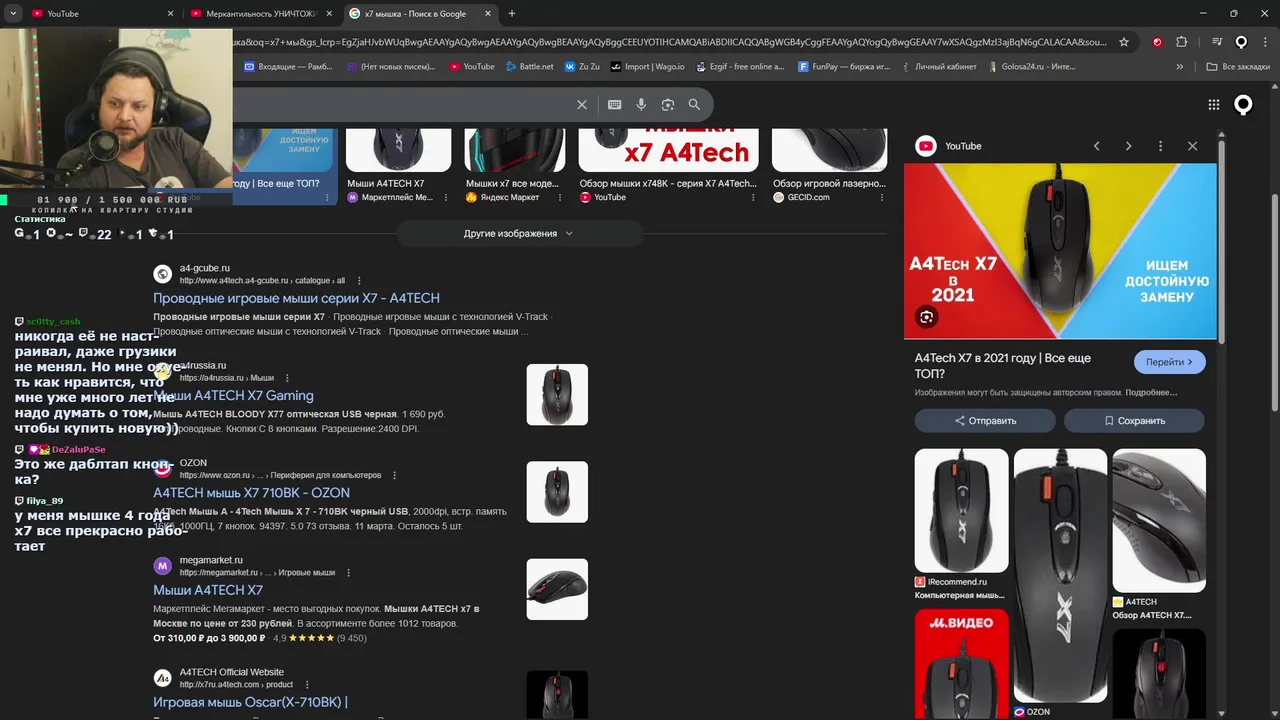Open iRecommend.ru related image thumbnail
This screenshot has height=720, width=1280.
point(961,510)
